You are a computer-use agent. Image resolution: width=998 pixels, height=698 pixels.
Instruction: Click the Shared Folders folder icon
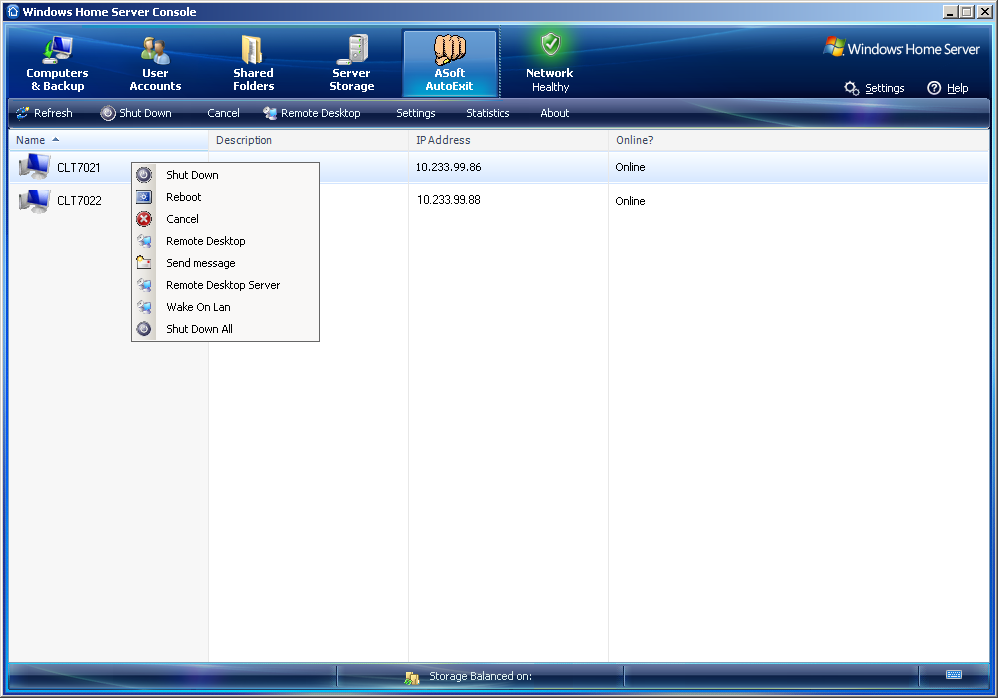click(252, 50)
